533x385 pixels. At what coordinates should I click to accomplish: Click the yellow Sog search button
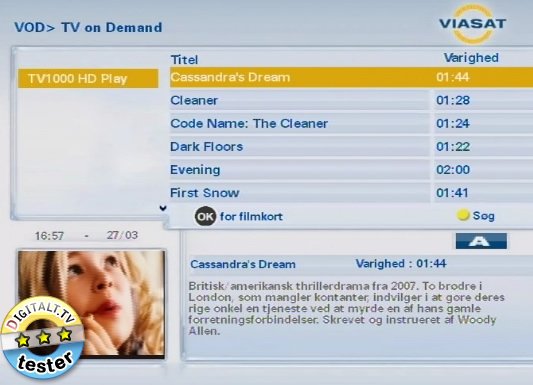click(462, 215)
